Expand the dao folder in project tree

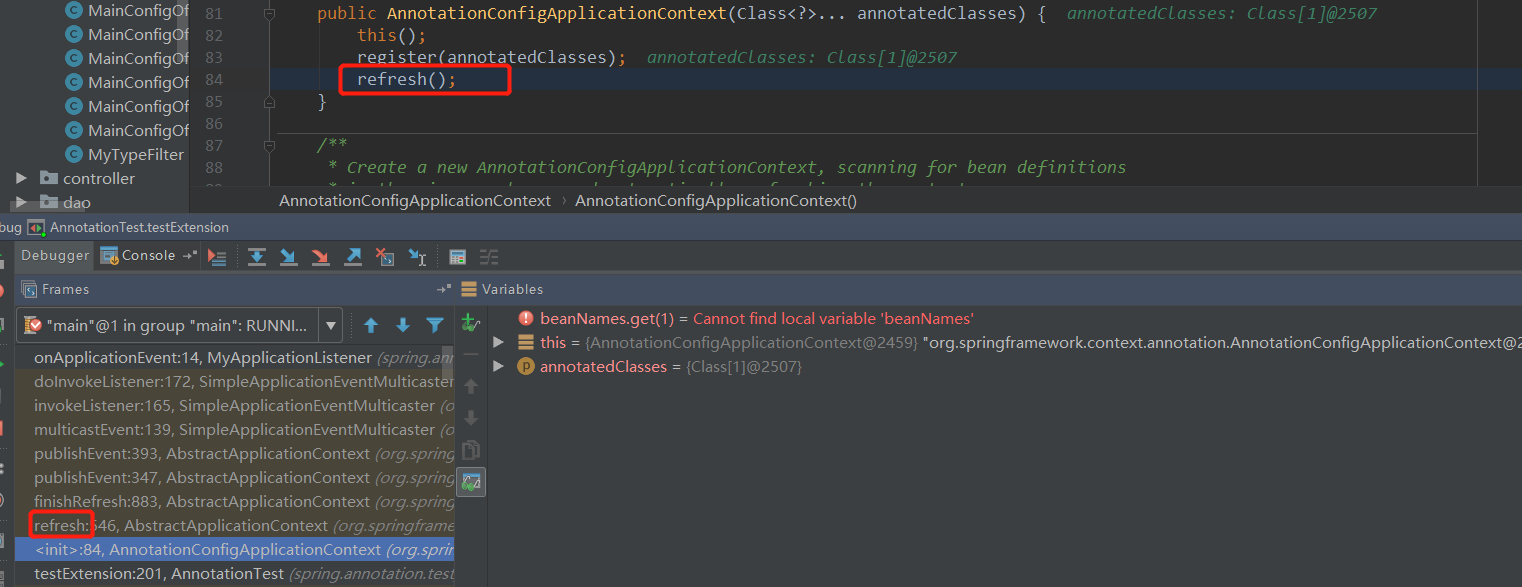(21, 202)
